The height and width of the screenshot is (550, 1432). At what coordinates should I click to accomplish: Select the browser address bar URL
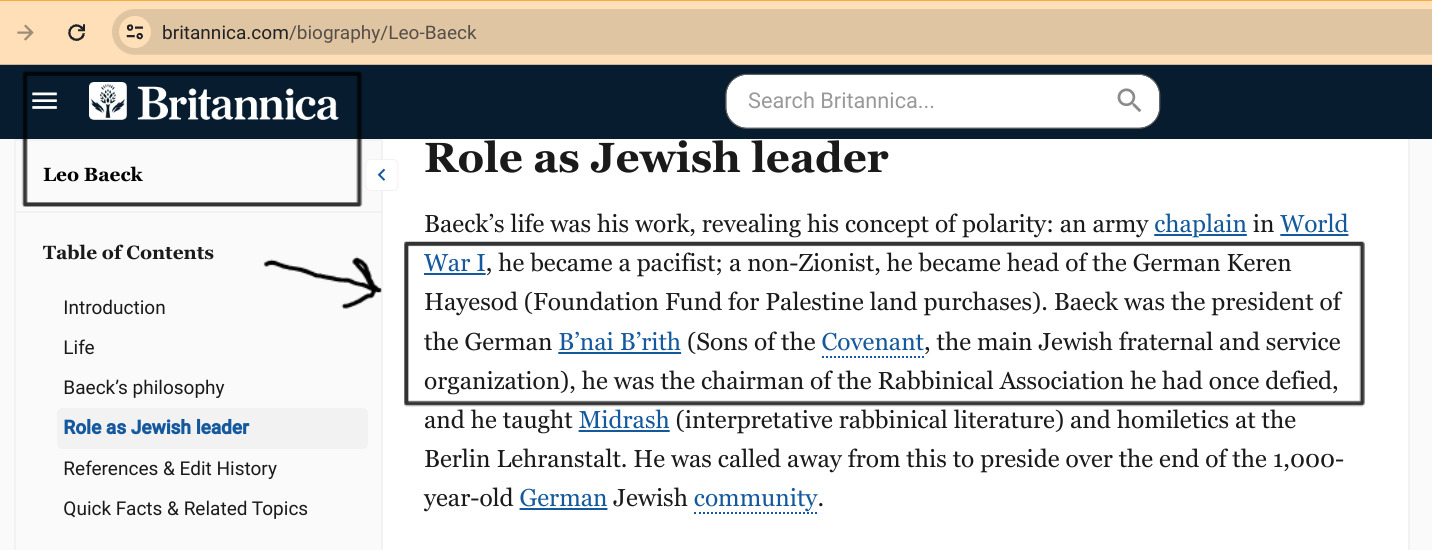tap(320, 33)
